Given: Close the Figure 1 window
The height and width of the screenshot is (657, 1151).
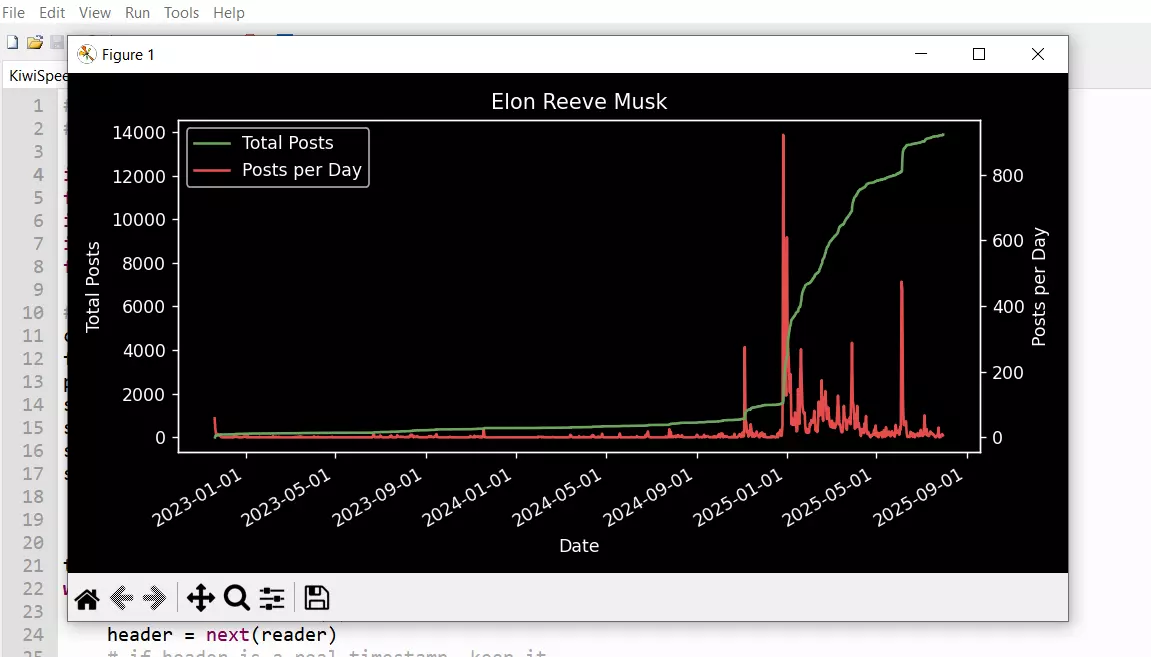Looking at the screenshot, I should (x=1037, y=54).
